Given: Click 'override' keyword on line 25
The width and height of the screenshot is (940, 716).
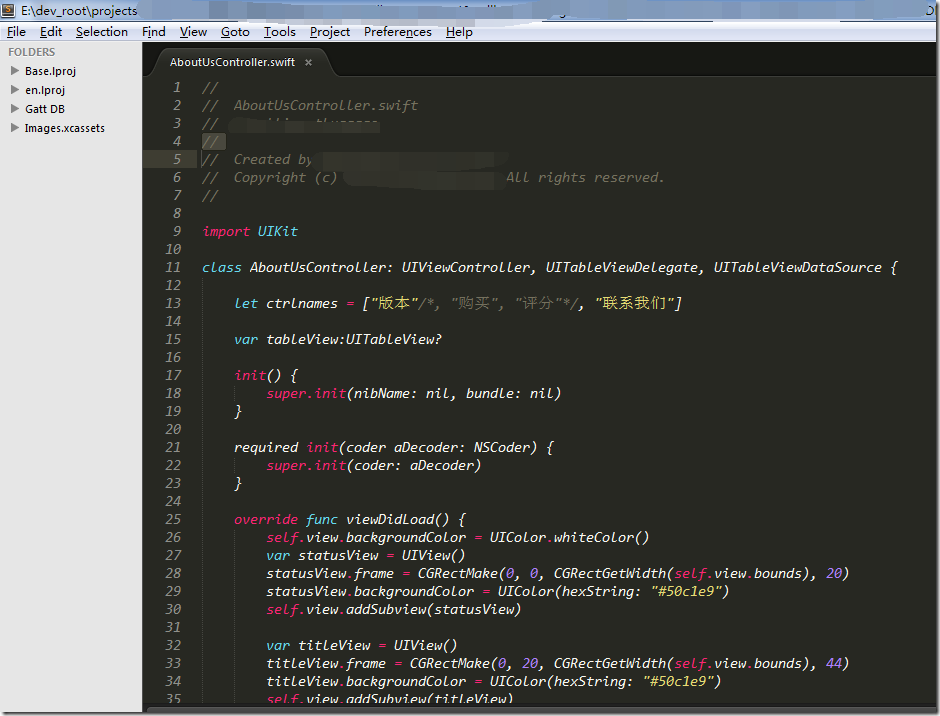Looking at the screenshot, I should pos(266,519).
